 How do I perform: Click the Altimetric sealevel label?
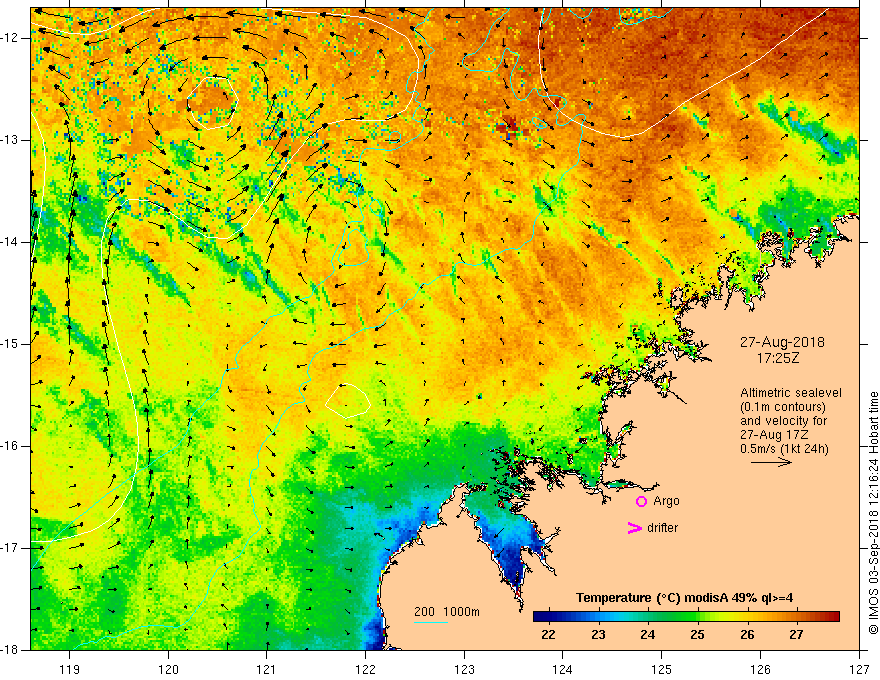(791, 393)
